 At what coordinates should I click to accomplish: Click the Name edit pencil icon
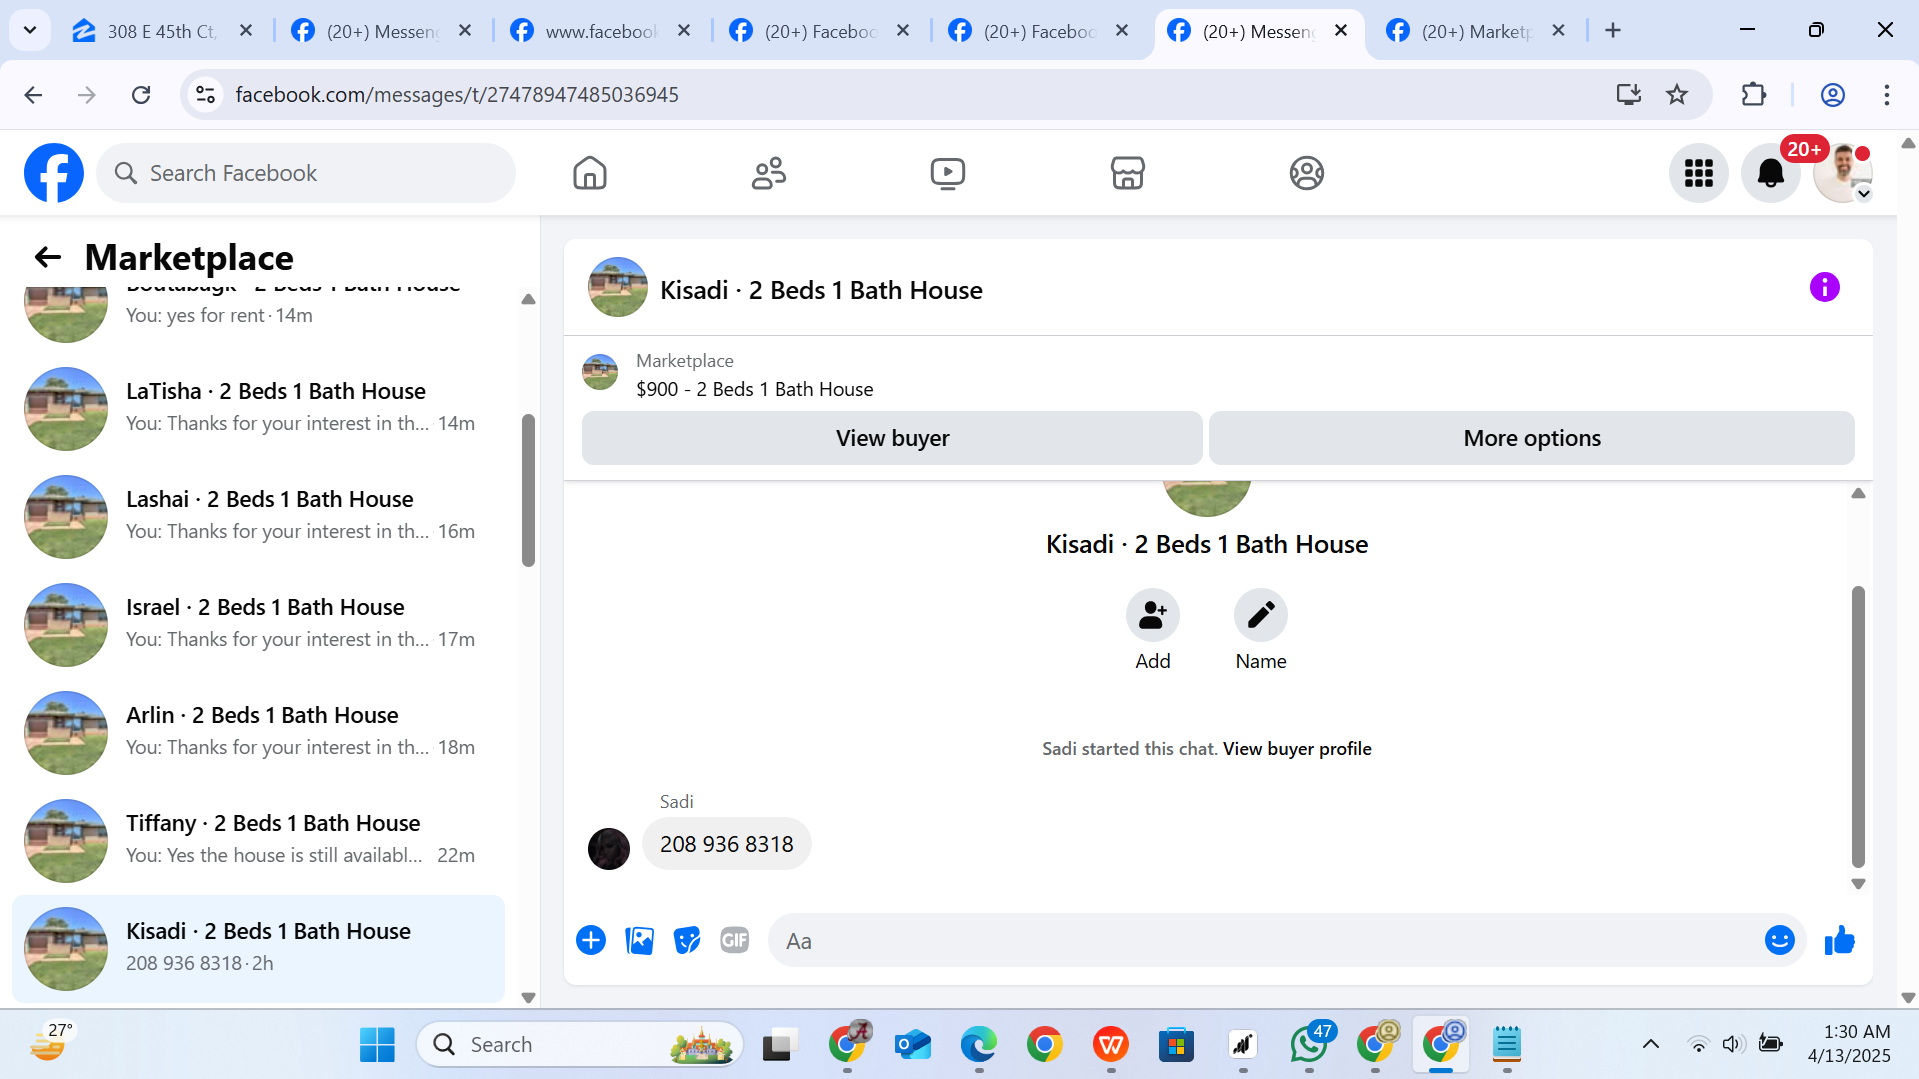[1260, 614]
